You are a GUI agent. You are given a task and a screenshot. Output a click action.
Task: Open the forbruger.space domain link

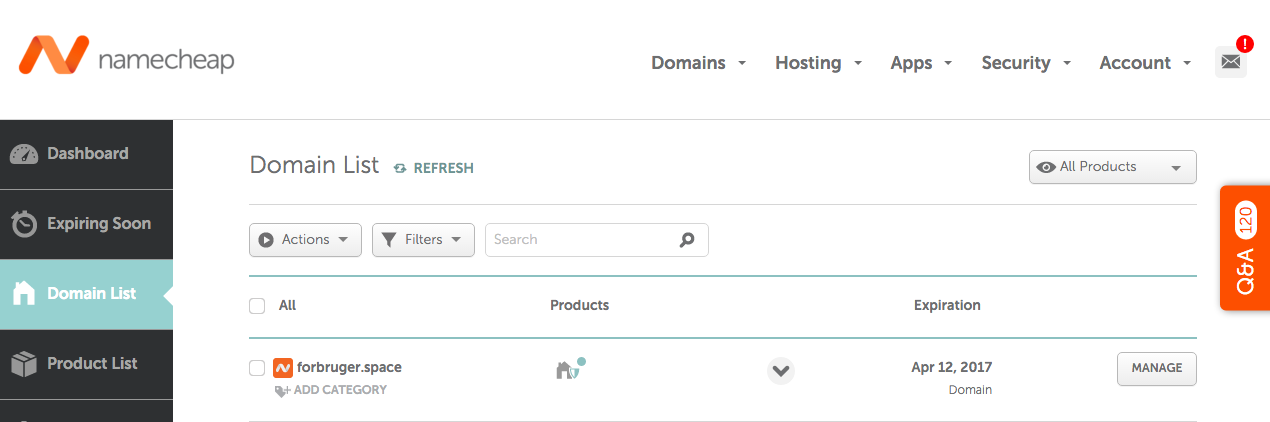pos(349,367)
